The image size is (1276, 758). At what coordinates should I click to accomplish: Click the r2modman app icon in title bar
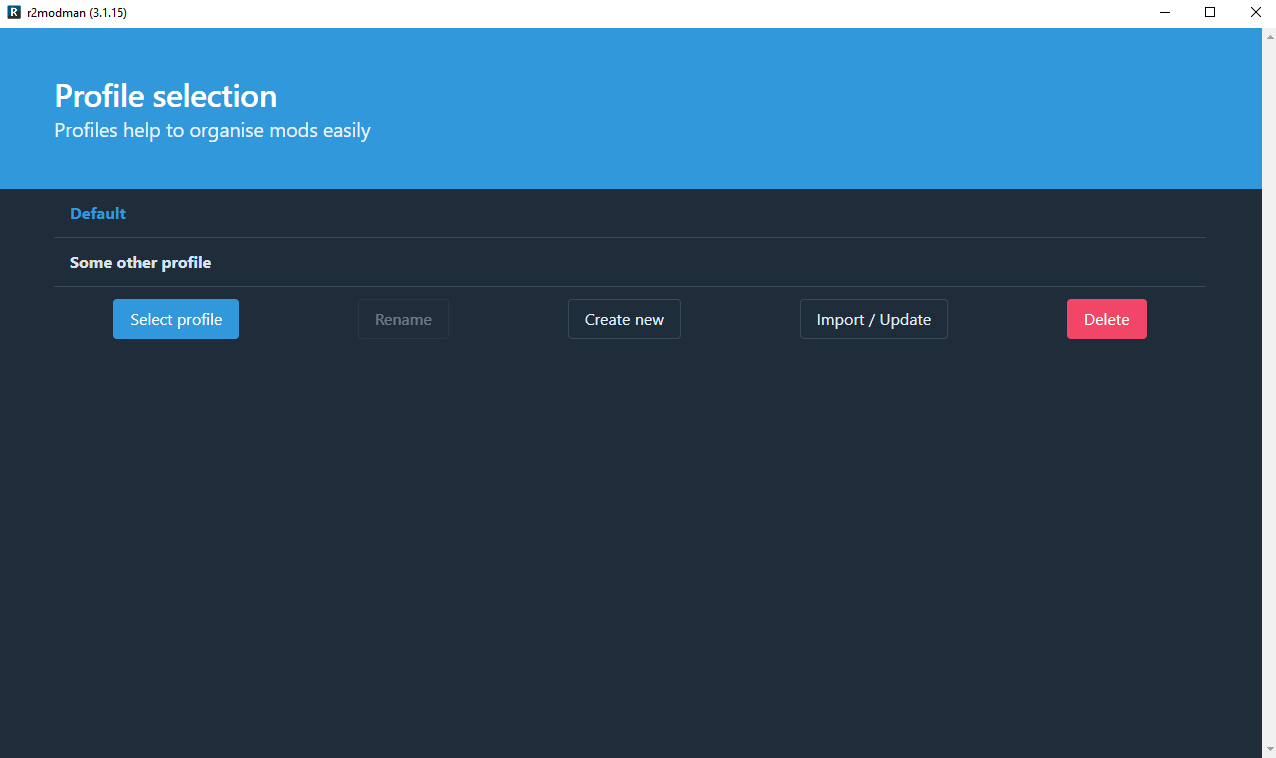[x=14, y=13]
